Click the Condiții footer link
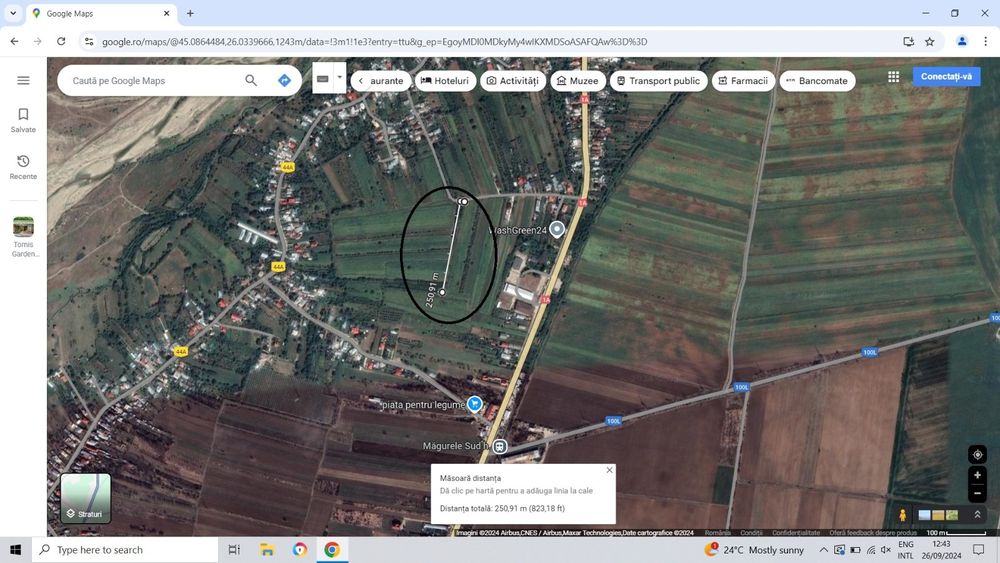Viewport: 1000px width, 563px height. 751,532
